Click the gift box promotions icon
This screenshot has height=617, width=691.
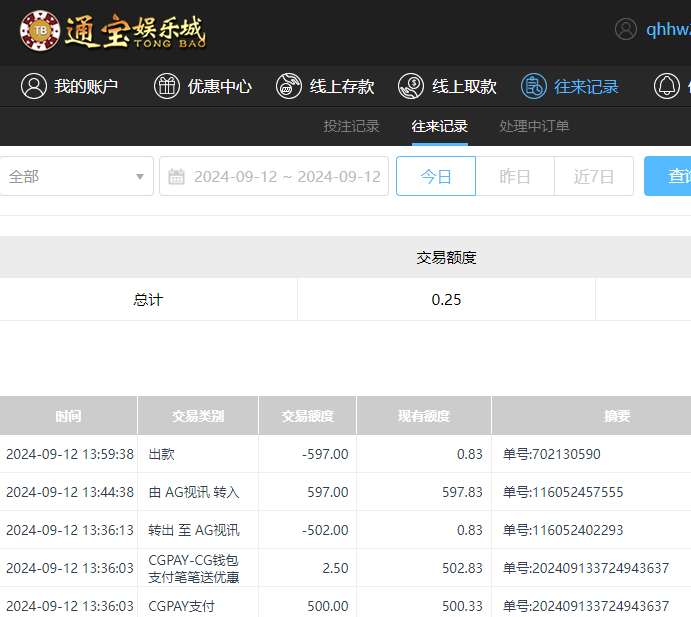click(167, 87)
